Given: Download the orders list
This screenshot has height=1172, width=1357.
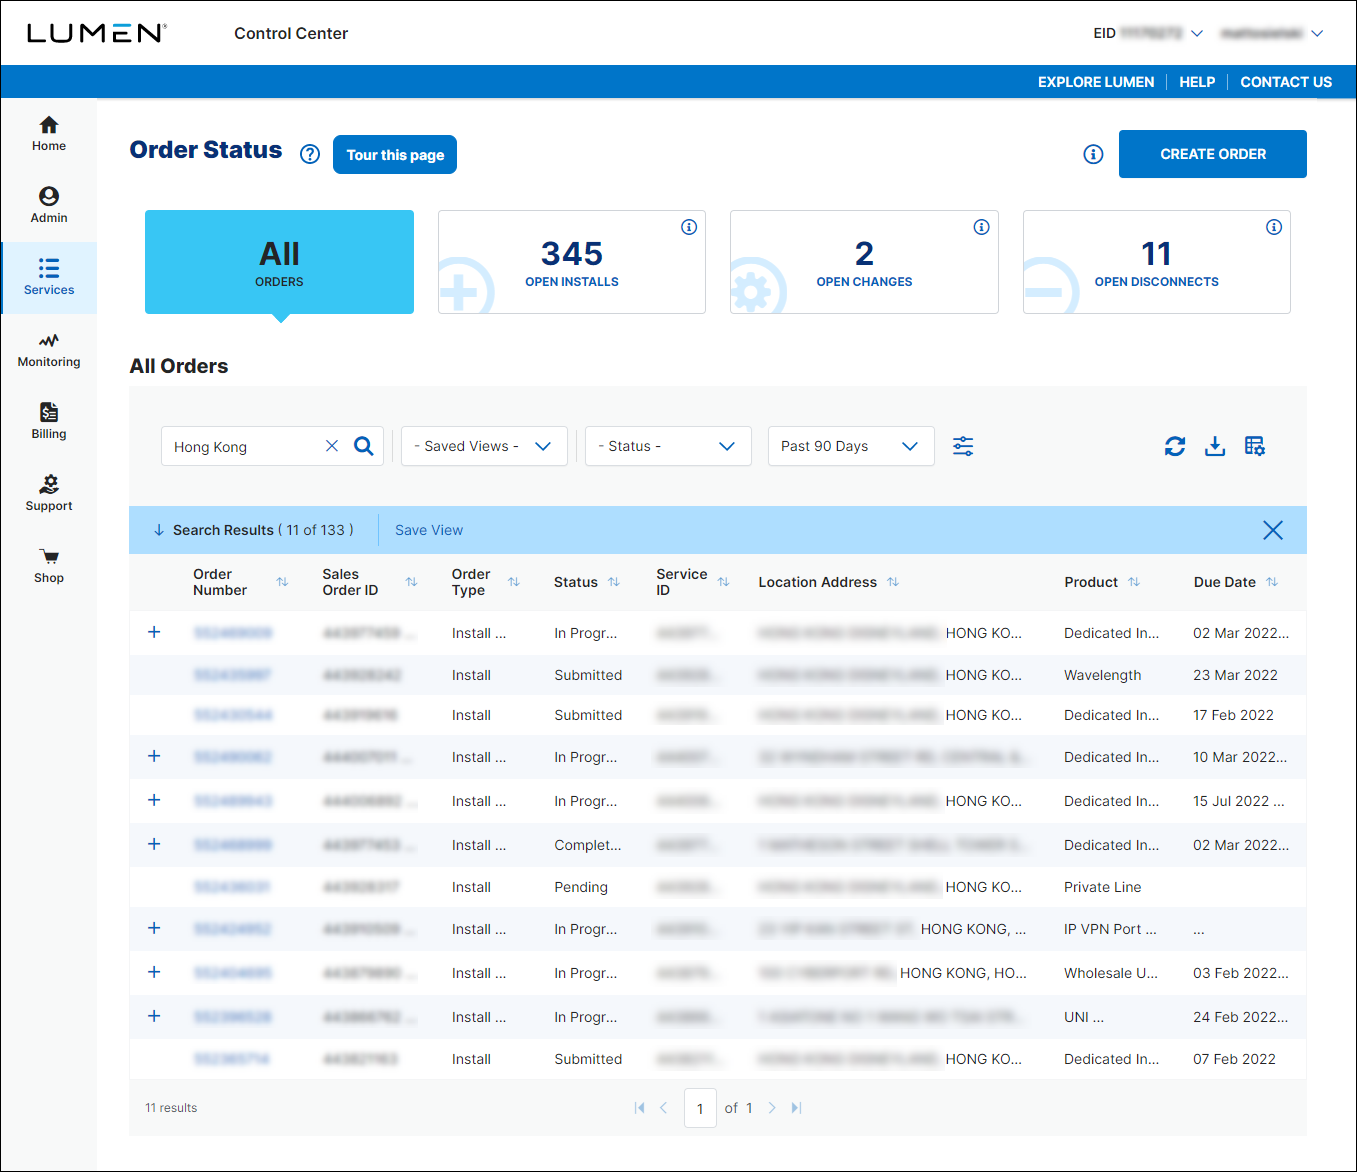Looking at the screenshot, I should [1215, 446].
